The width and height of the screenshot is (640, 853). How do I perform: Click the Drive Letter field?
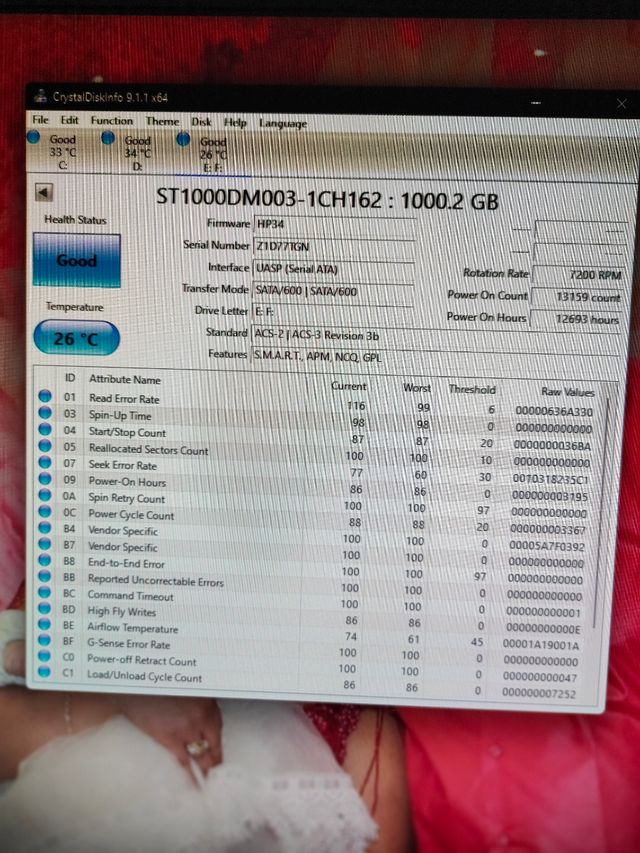click(x=333, y=312)
